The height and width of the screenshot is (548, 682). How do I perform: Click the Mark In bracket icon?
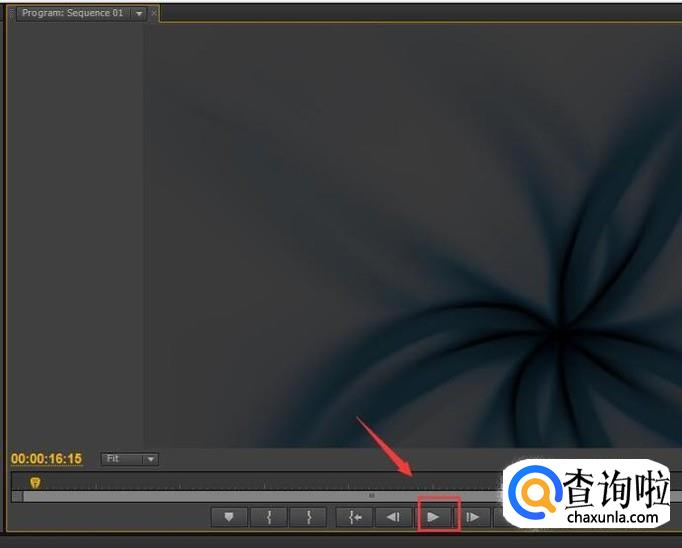[x=269, y=517]
